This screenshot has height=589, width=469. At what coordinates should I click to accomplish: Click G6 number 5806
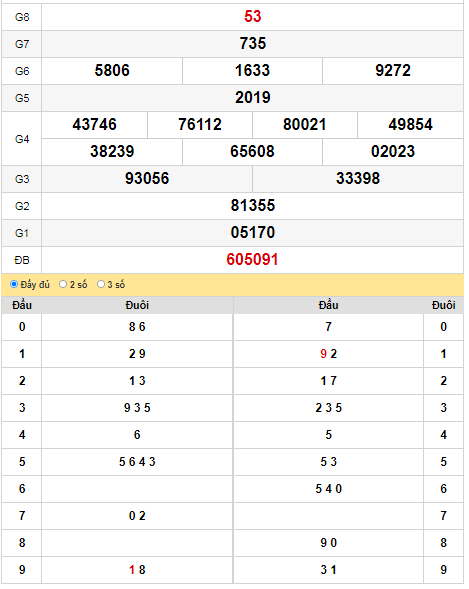coord(113,71)
